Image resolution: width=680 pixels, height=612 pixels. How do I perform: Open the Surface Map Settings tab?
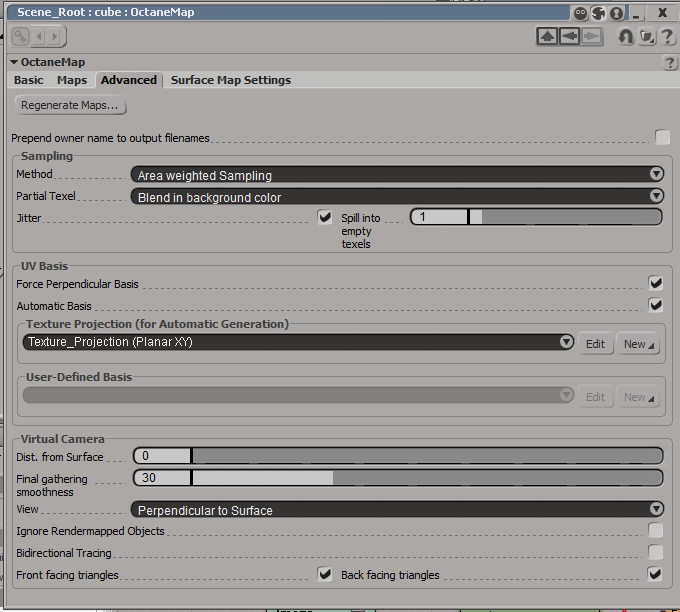(231, 80)
